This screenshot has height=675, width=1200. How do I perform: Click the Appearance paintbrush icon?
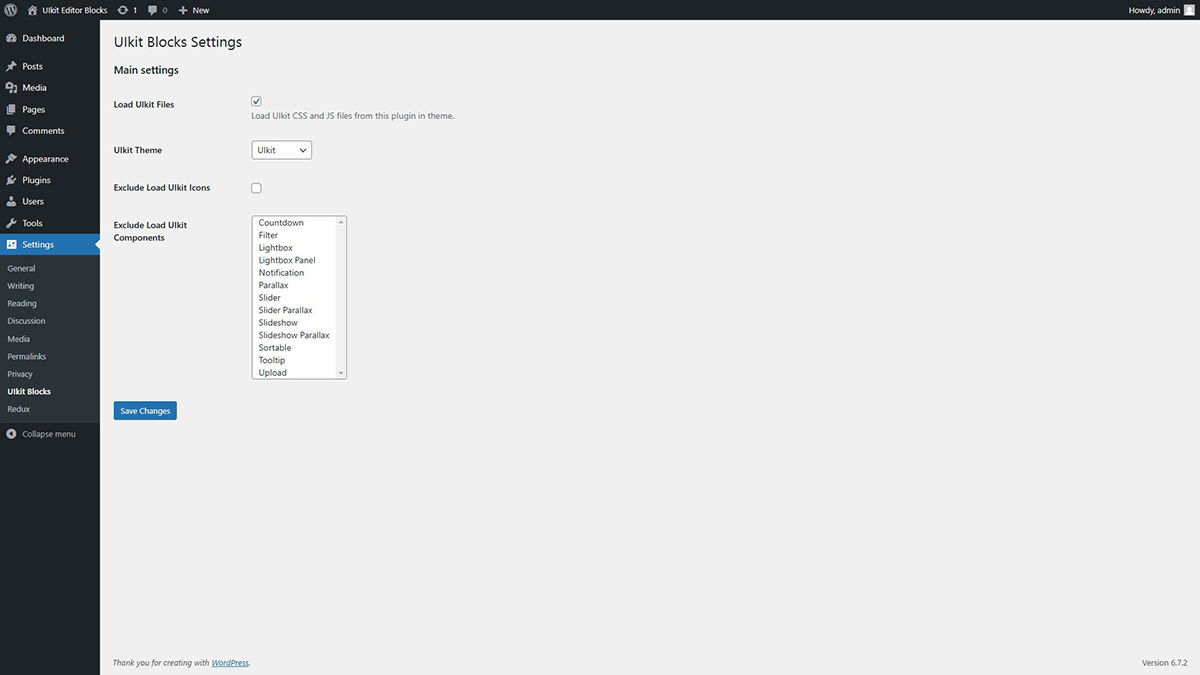11,159
